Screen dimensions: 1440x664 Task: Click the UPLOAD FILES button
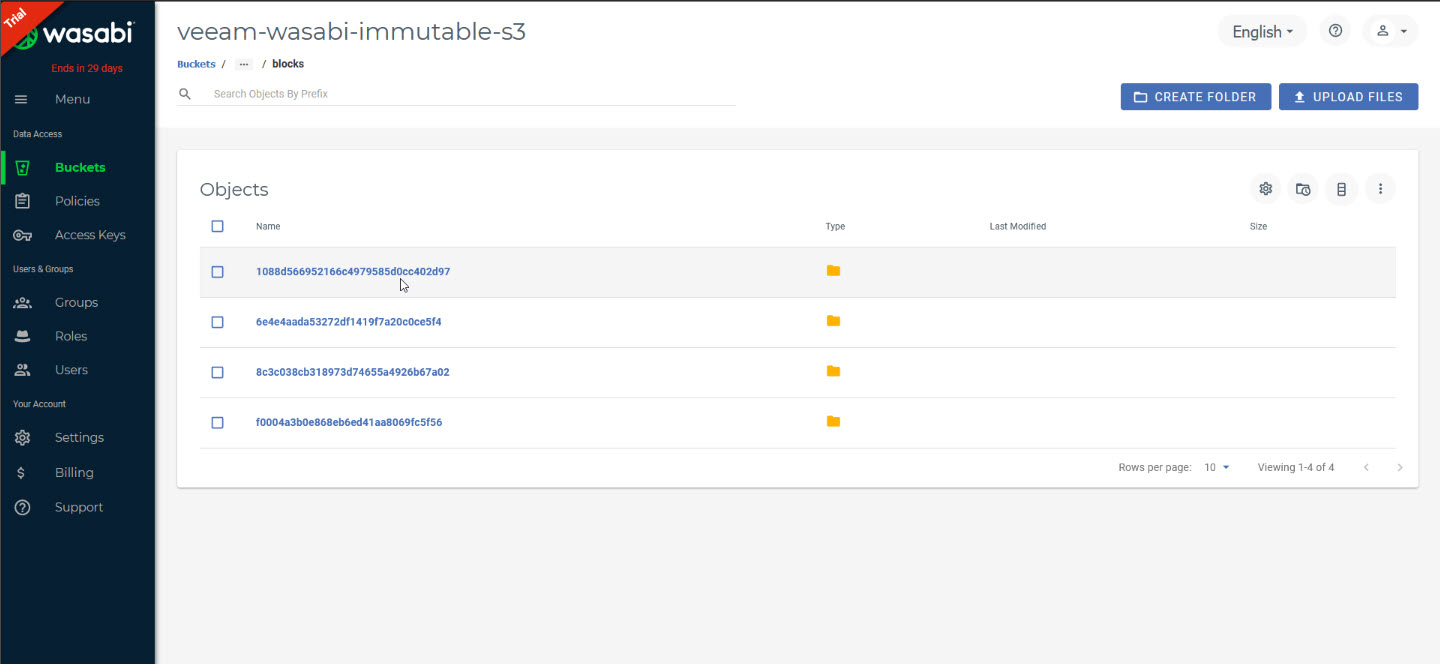click(x=1348, y=97)
